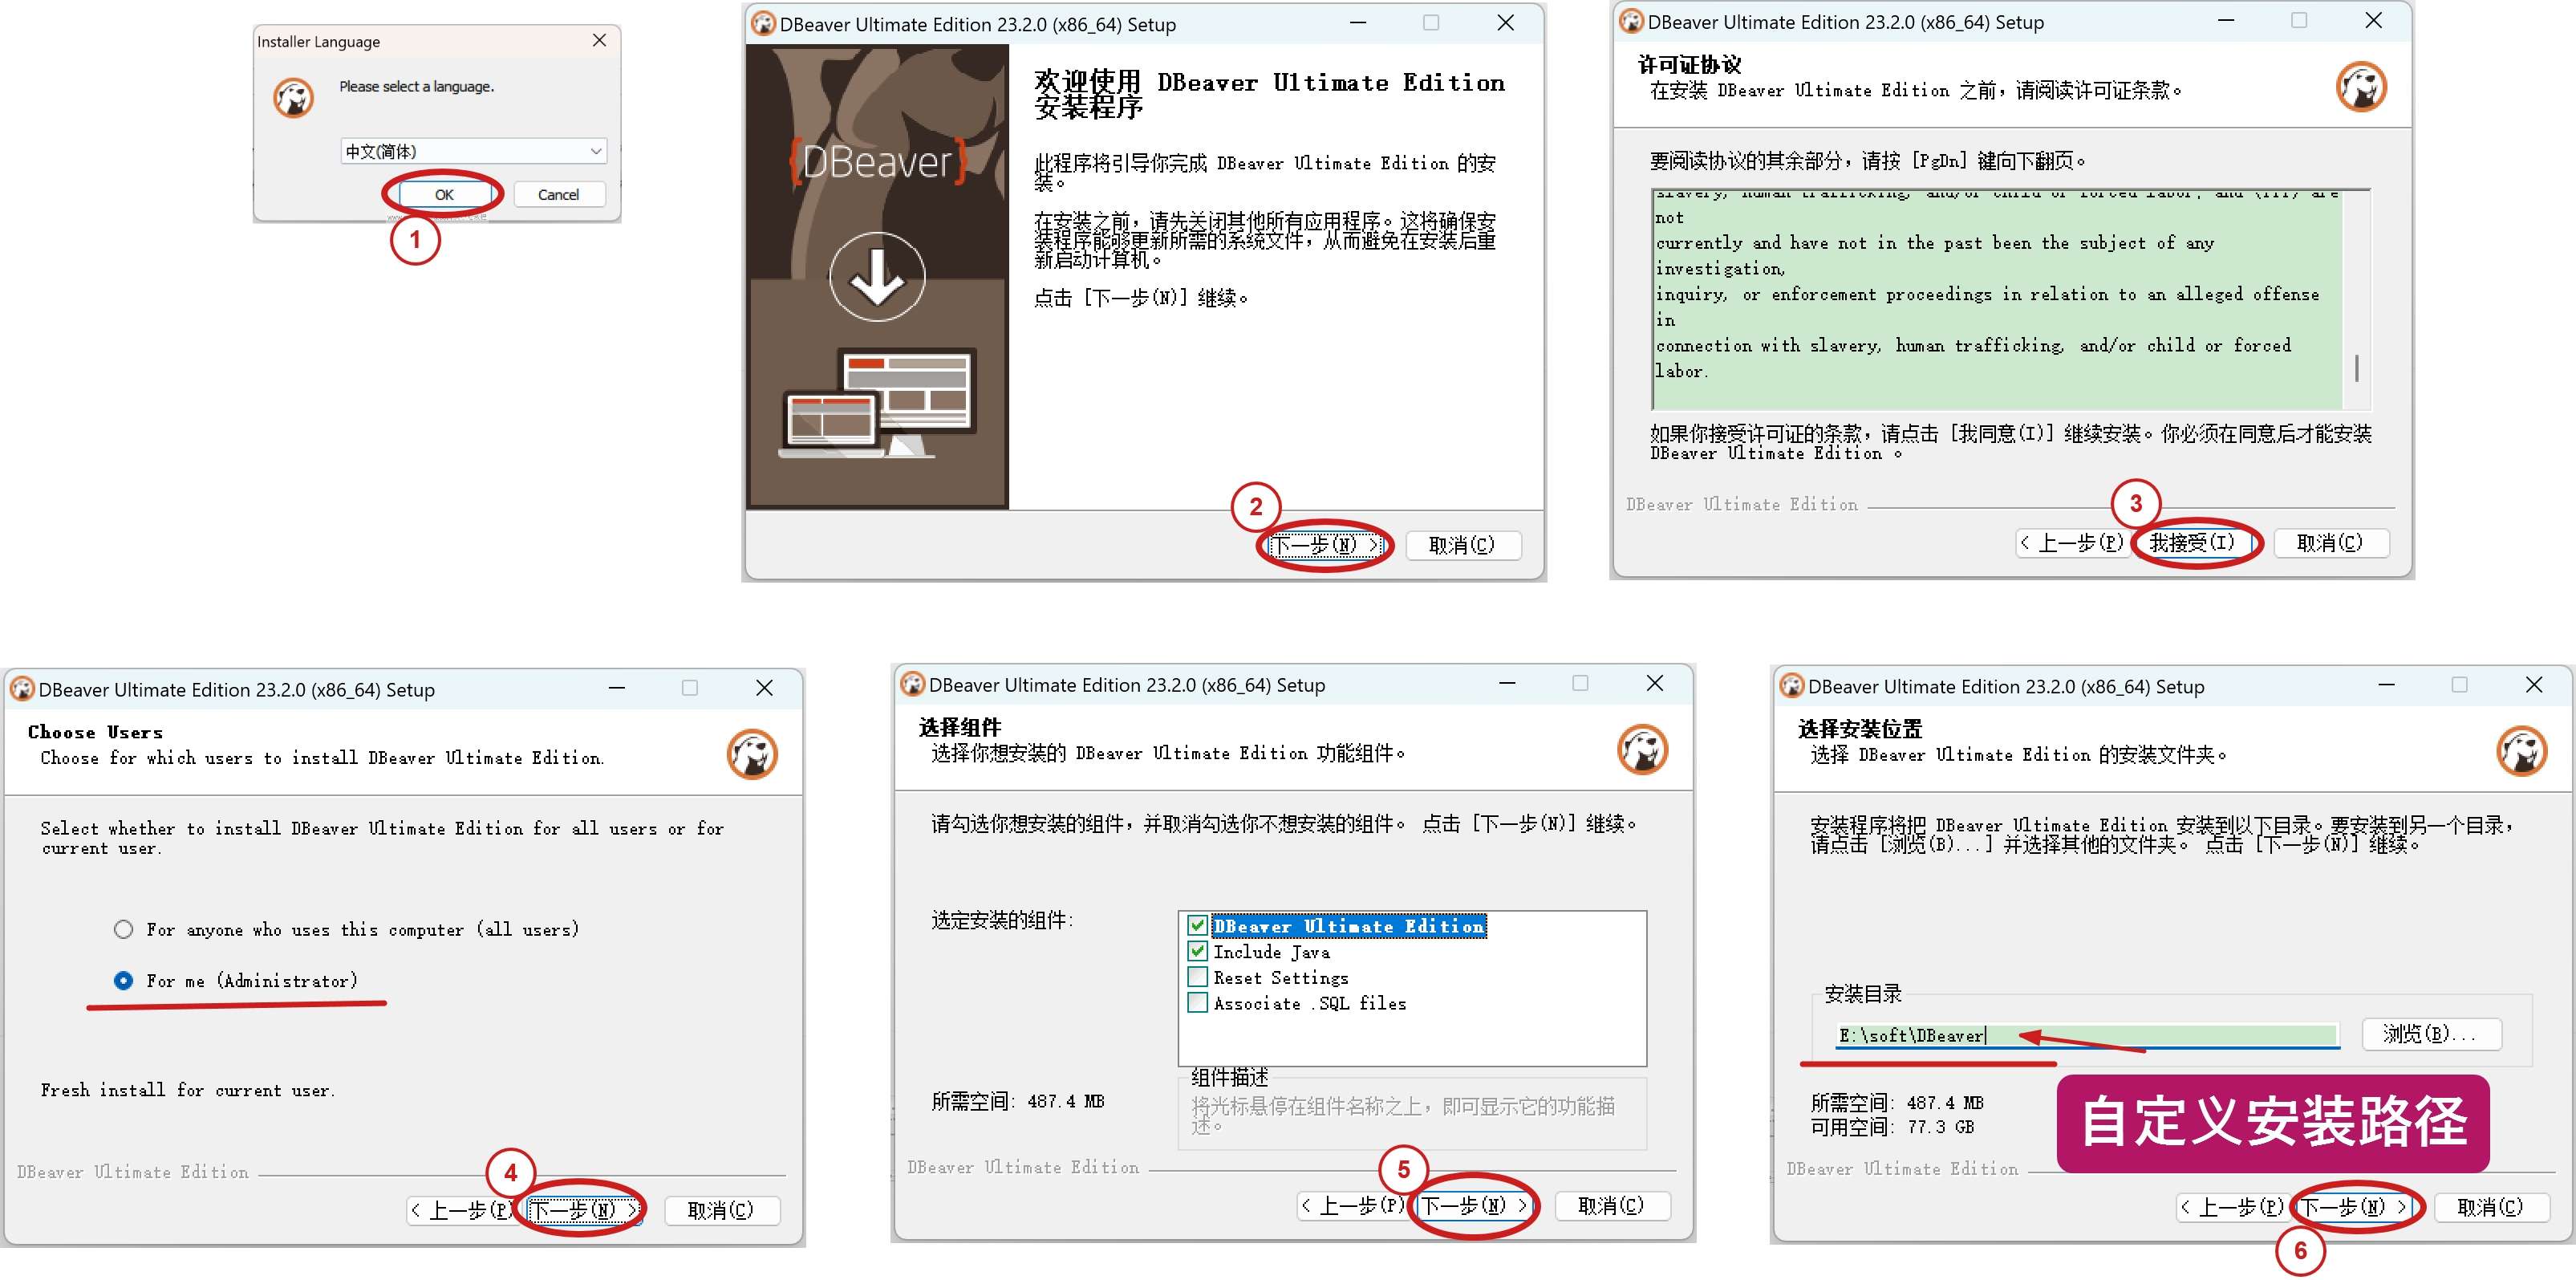Close the Choose Users window
This screenshot has height=1280, width=2576.
764,688
